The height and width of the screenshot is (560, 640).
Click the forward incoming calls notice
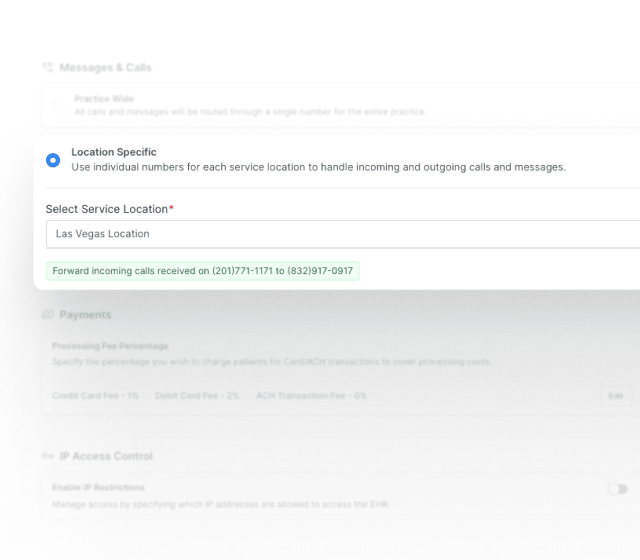[203, 271]
